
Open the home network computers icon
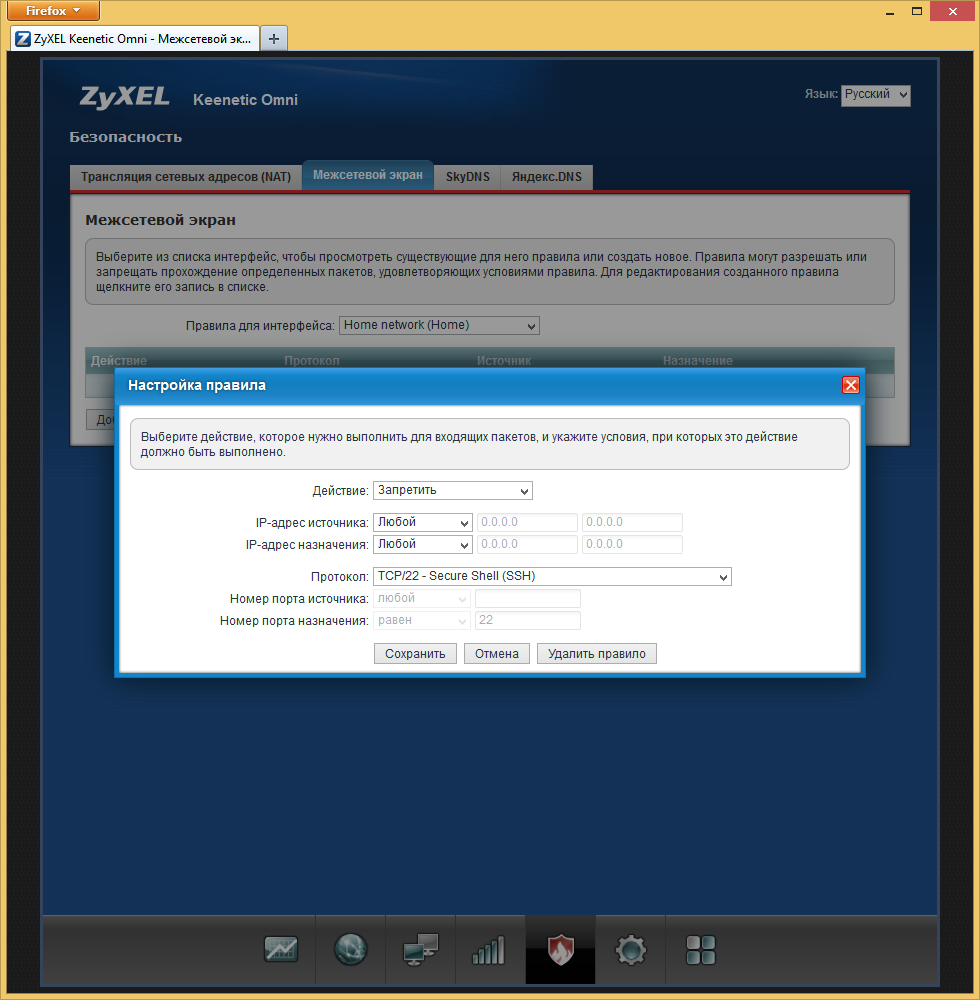pos(420,950)
